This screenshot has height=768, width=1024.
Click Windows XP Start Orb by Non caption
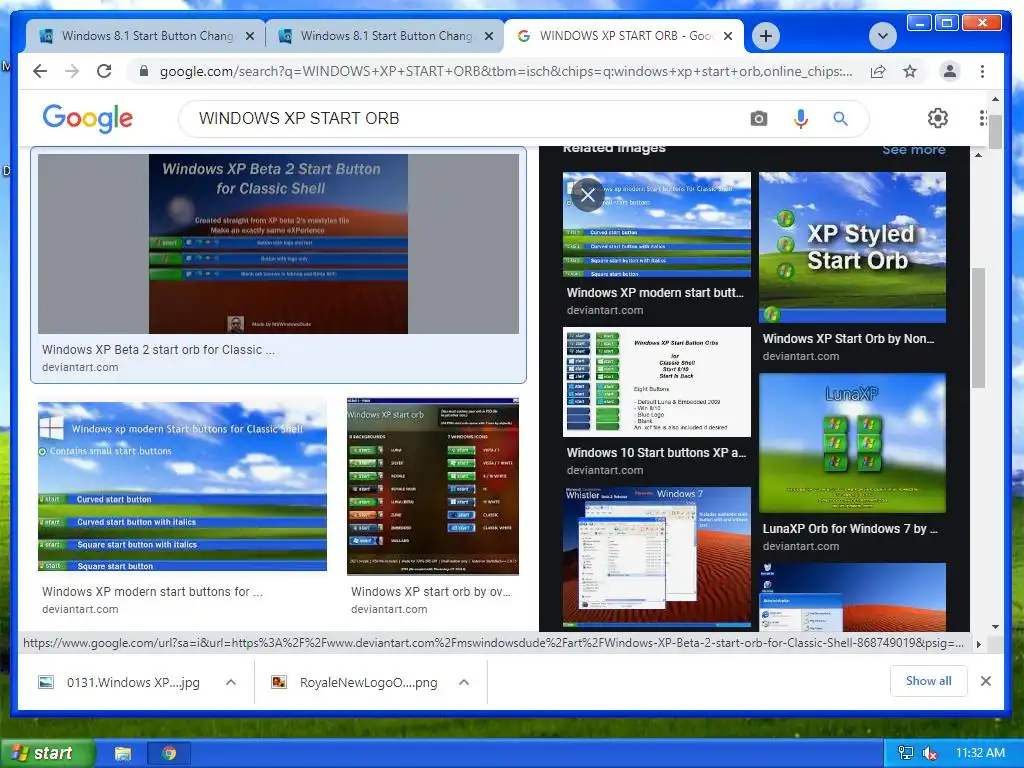coord(848,338)
